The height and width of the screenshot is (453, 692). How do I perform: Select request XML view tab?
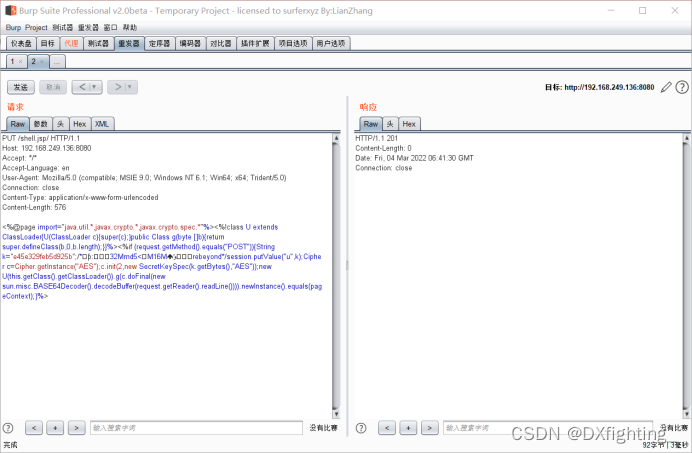(x=102, y=124)
